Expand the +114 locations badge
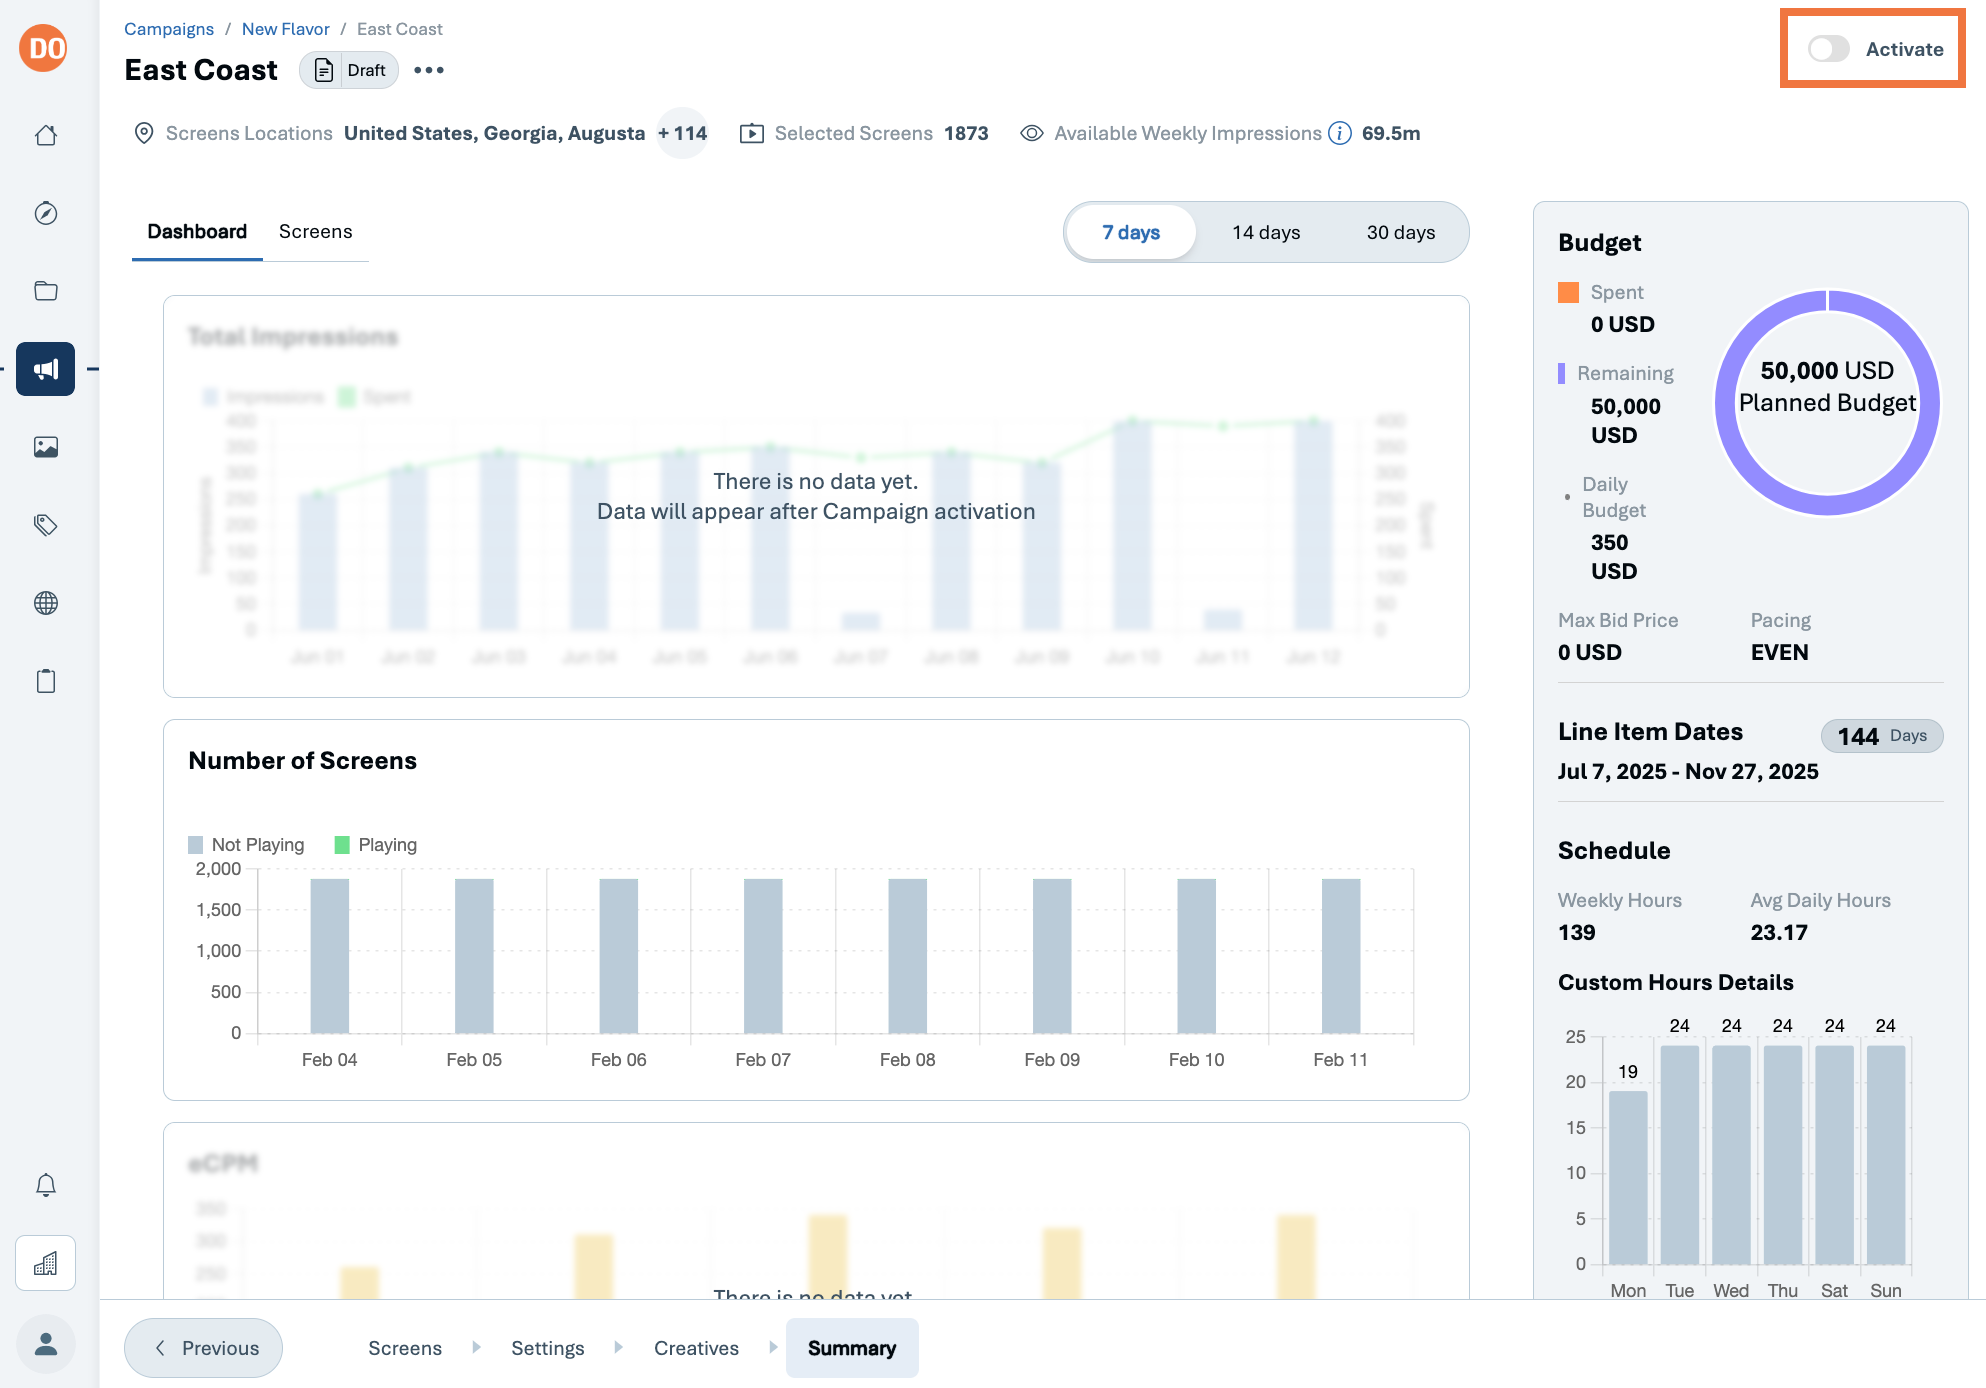1986x1388 pixels. click(683, 133)
